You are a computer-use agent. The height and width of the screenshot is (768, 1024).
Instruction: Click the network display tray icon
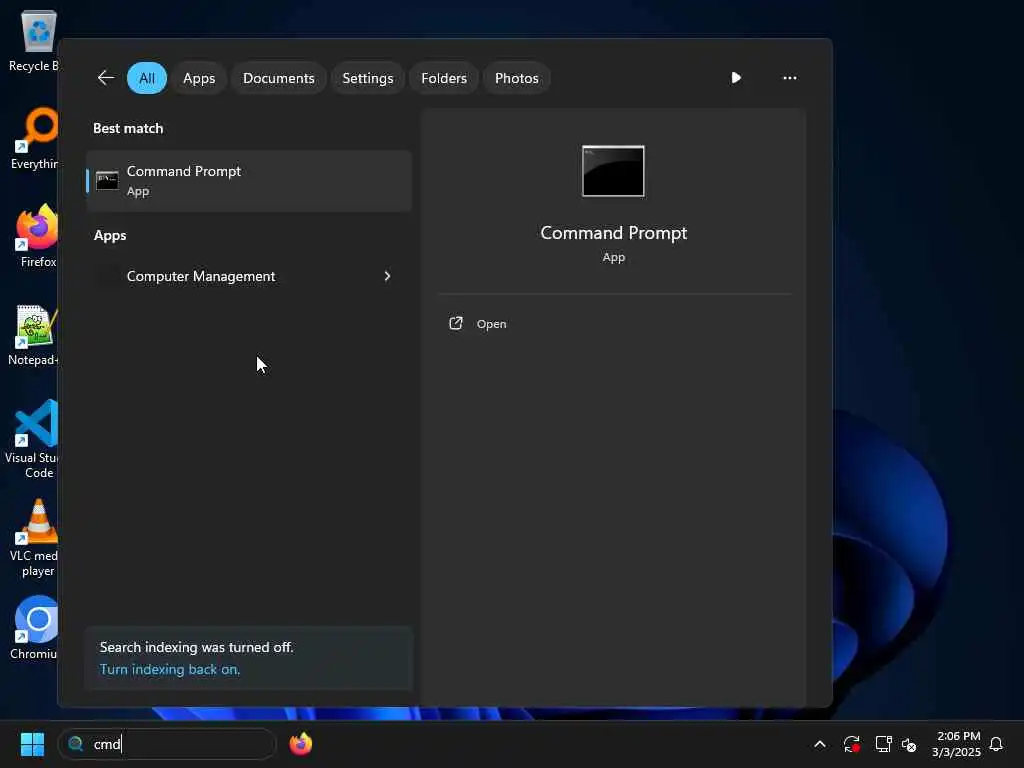click(x=884, y=744)
